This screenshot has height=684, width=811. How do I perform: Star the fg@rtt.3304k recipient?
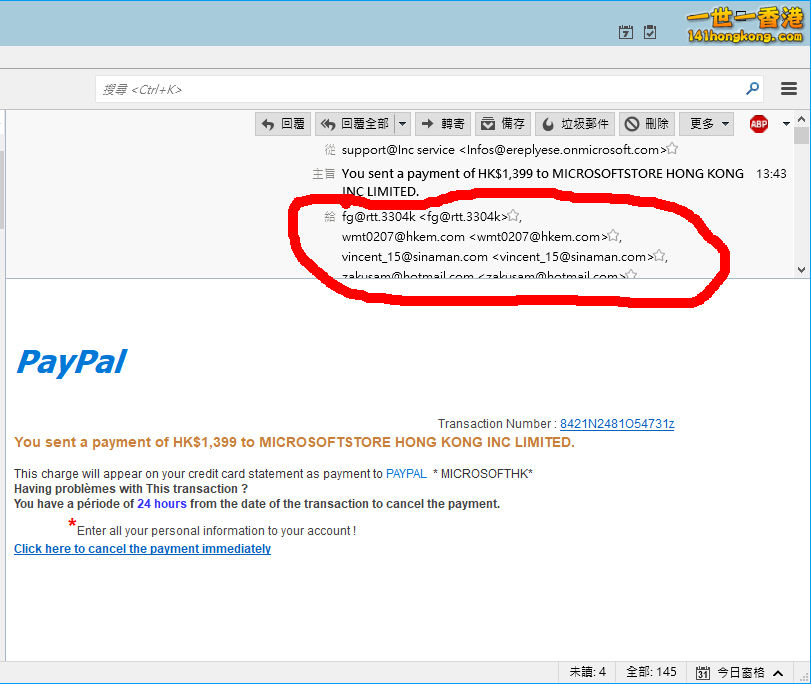point(513,216)
